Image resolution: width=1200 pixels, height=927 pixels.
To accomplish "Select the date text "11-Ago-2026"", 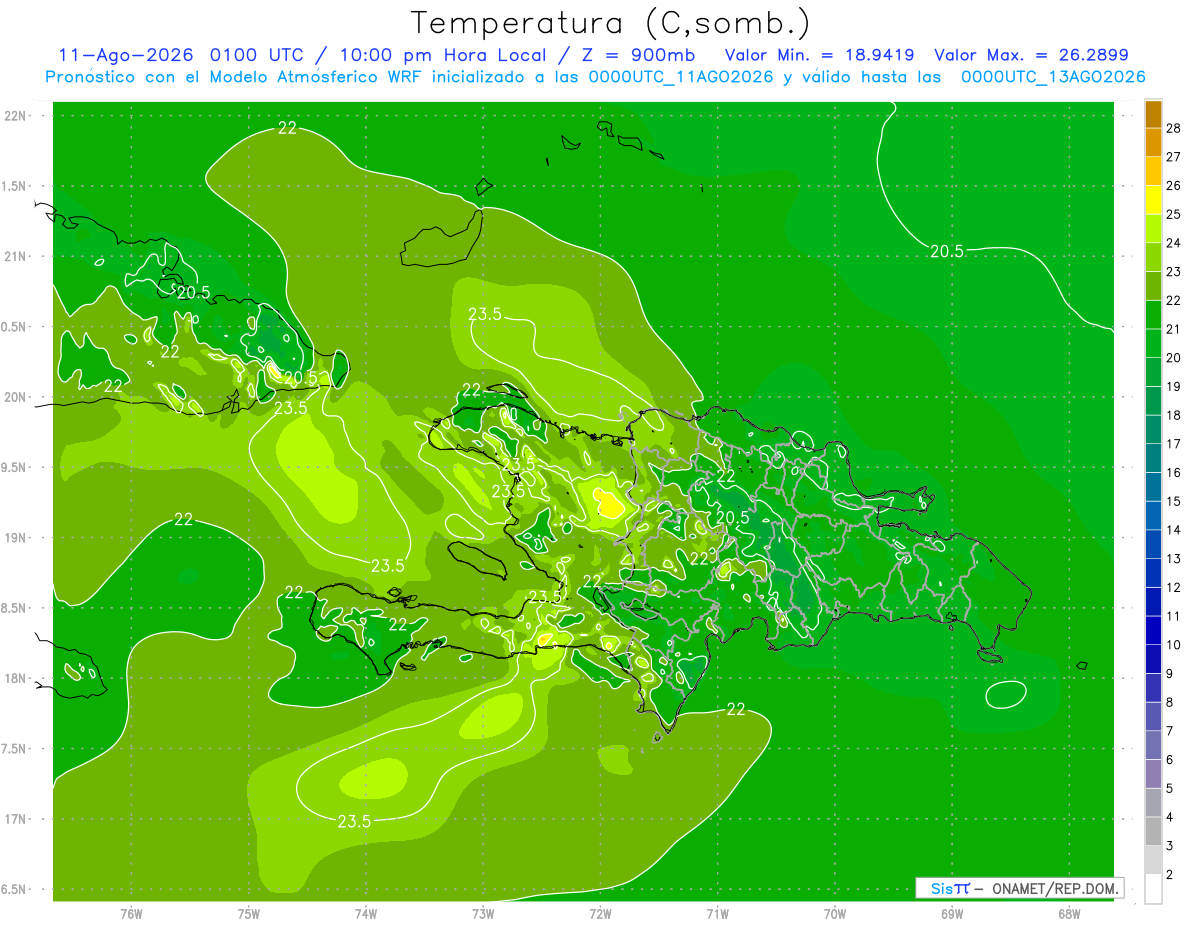I will coord(126,55).
